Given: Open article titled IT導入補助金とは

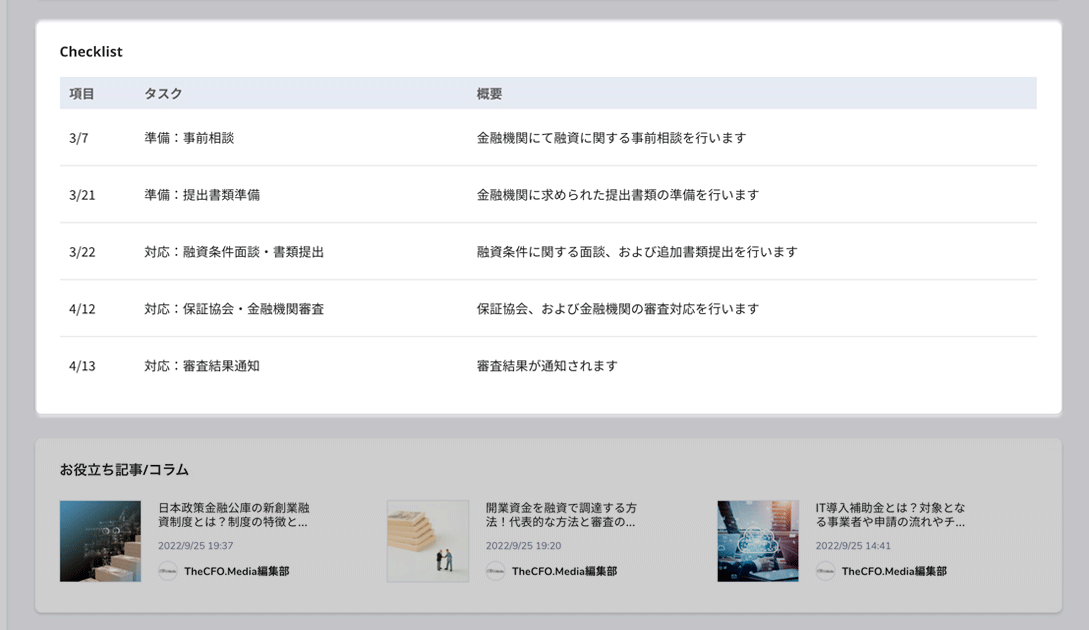Looking at the screenshot, I should point(890,514).
